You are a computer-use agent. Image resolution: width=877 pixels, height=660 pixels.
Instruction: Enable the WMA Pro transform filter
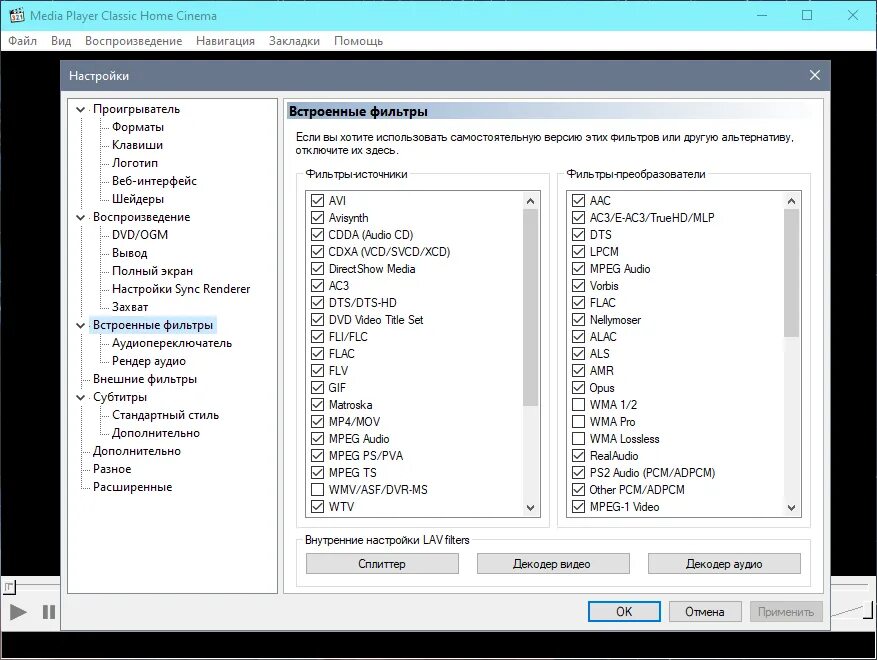click(578, 421)
